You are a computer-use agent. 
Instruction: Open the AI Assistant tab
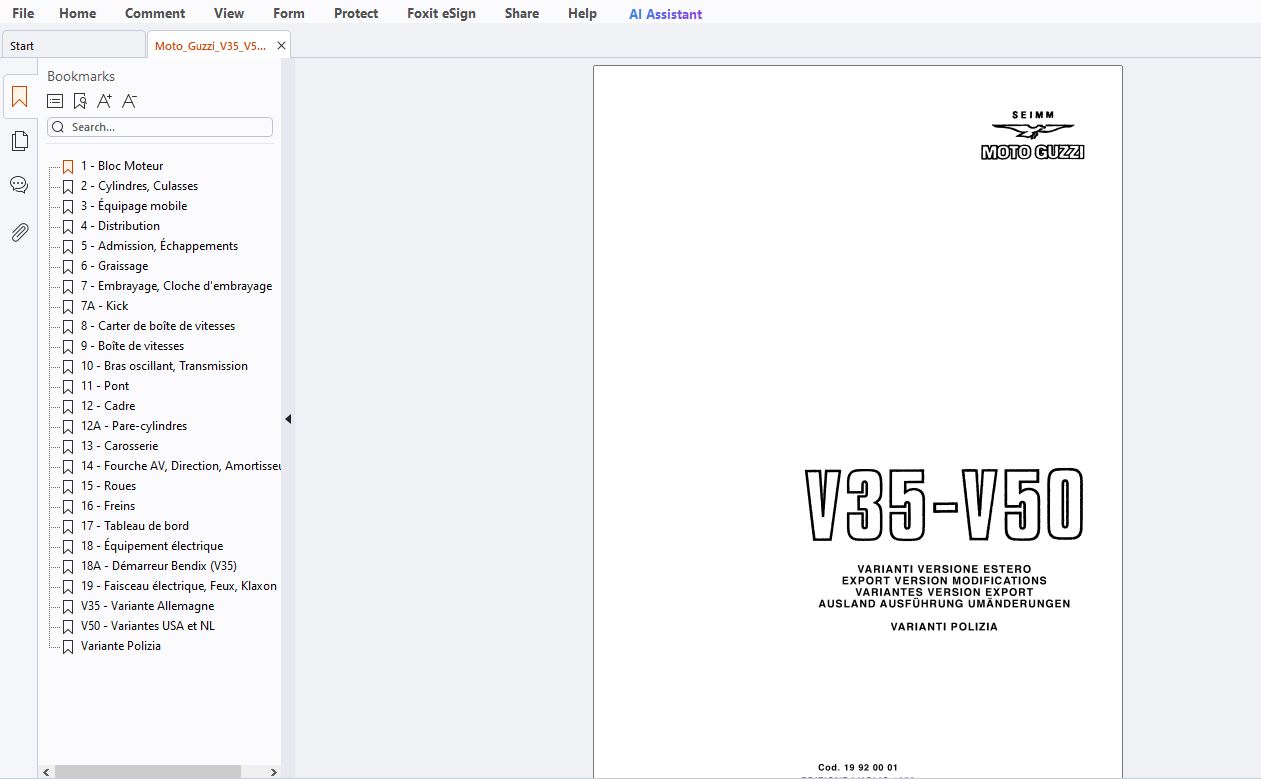point(665,14)
